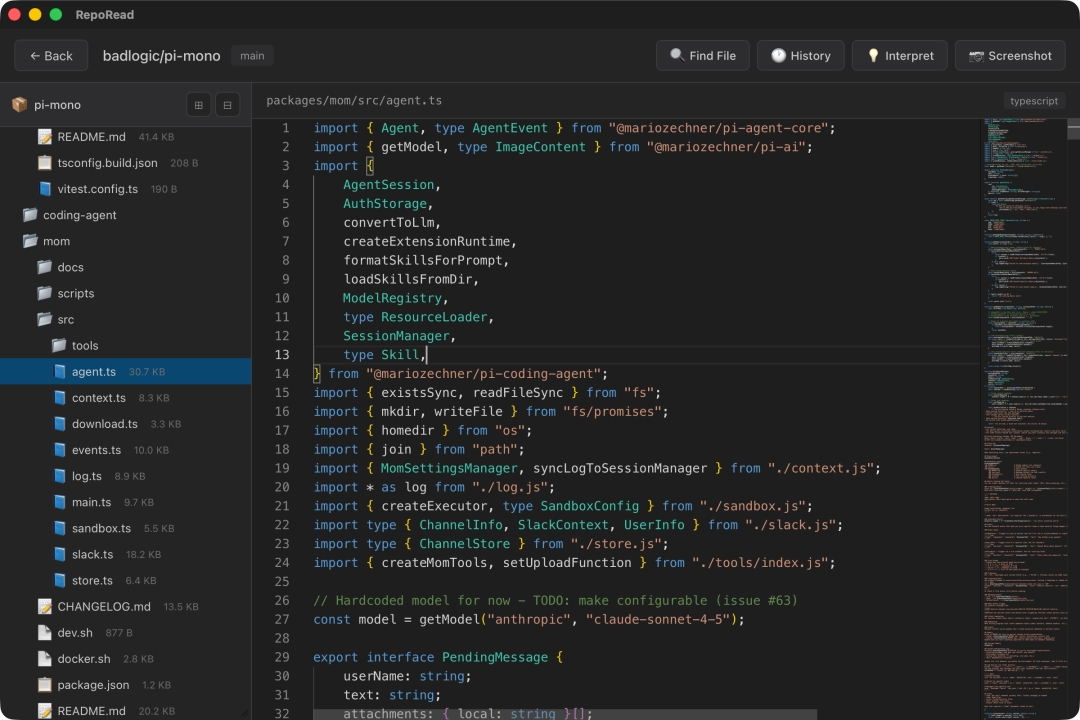Collapse the src folder

pos(125,320)
